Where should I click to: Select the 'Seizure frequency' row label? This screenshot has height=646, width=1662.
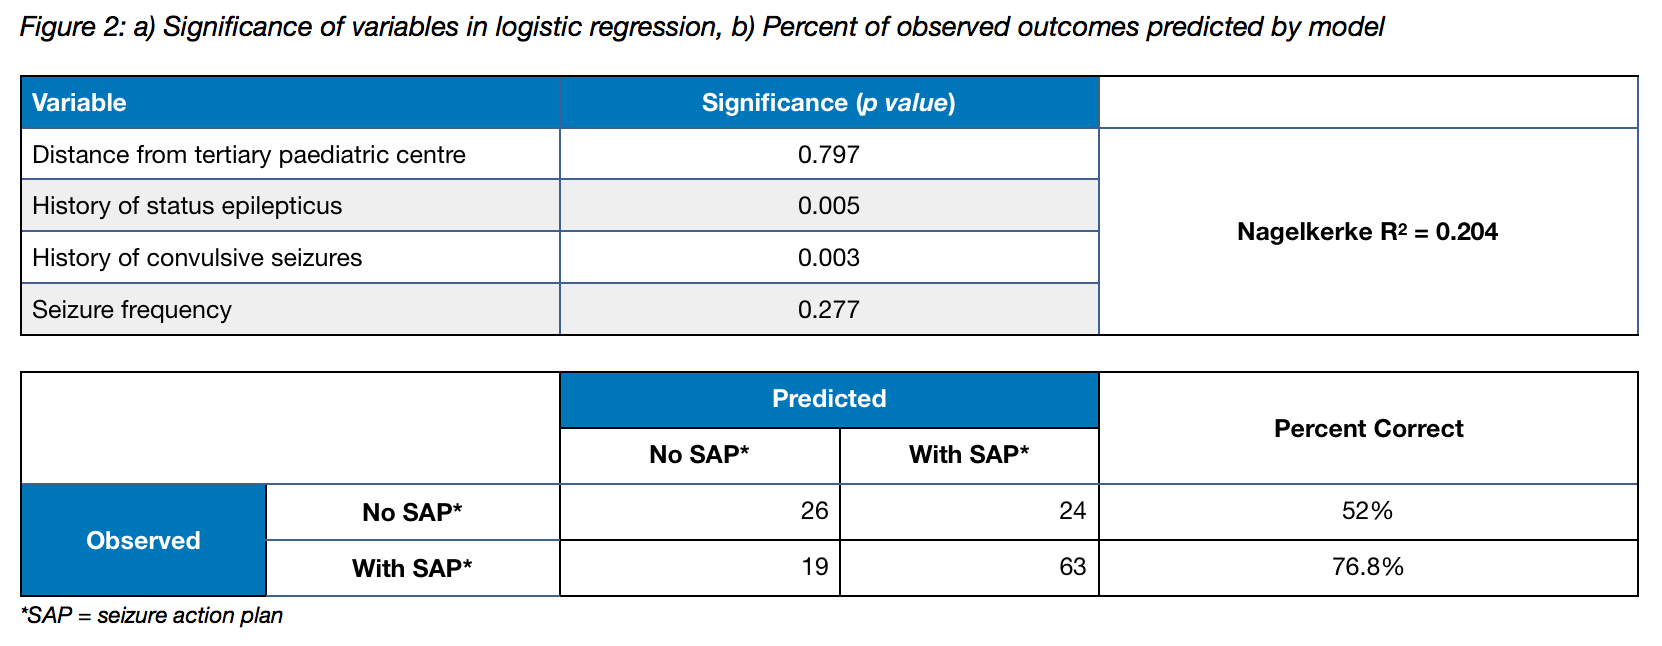[132, 310]
